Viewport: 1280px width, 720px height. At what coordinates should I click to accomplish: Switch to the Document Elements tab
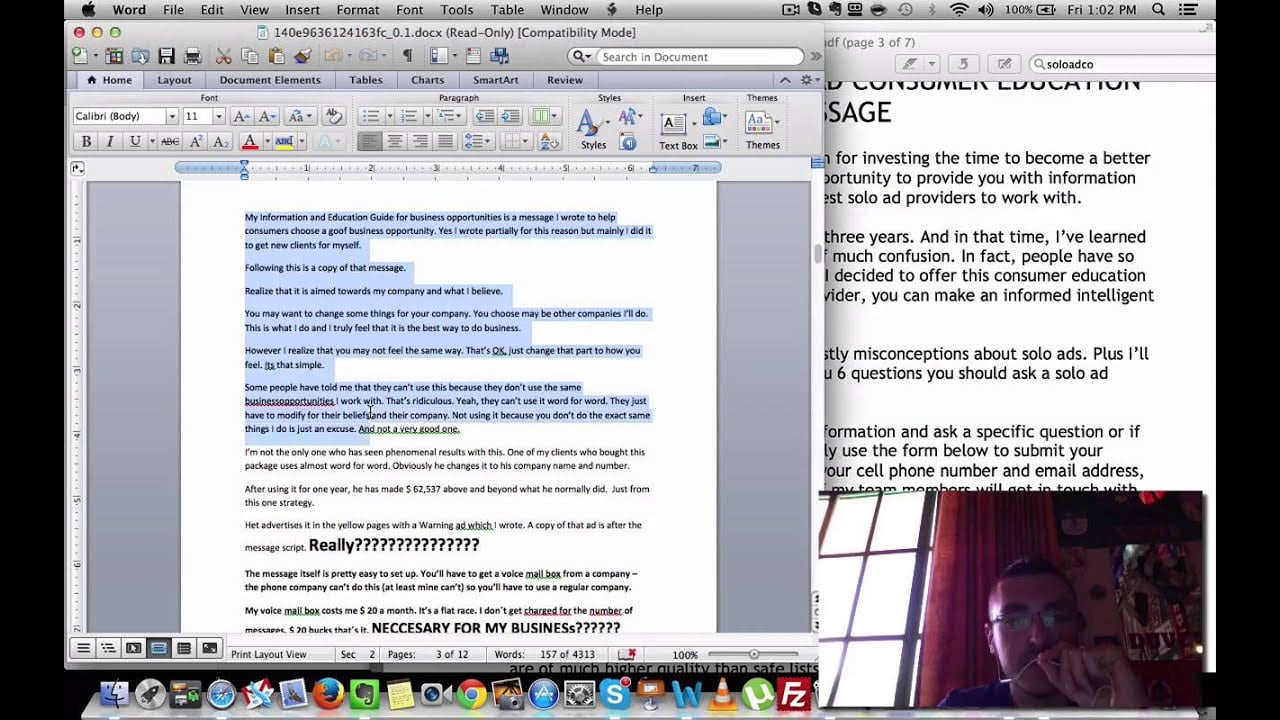tap(270, 80)
